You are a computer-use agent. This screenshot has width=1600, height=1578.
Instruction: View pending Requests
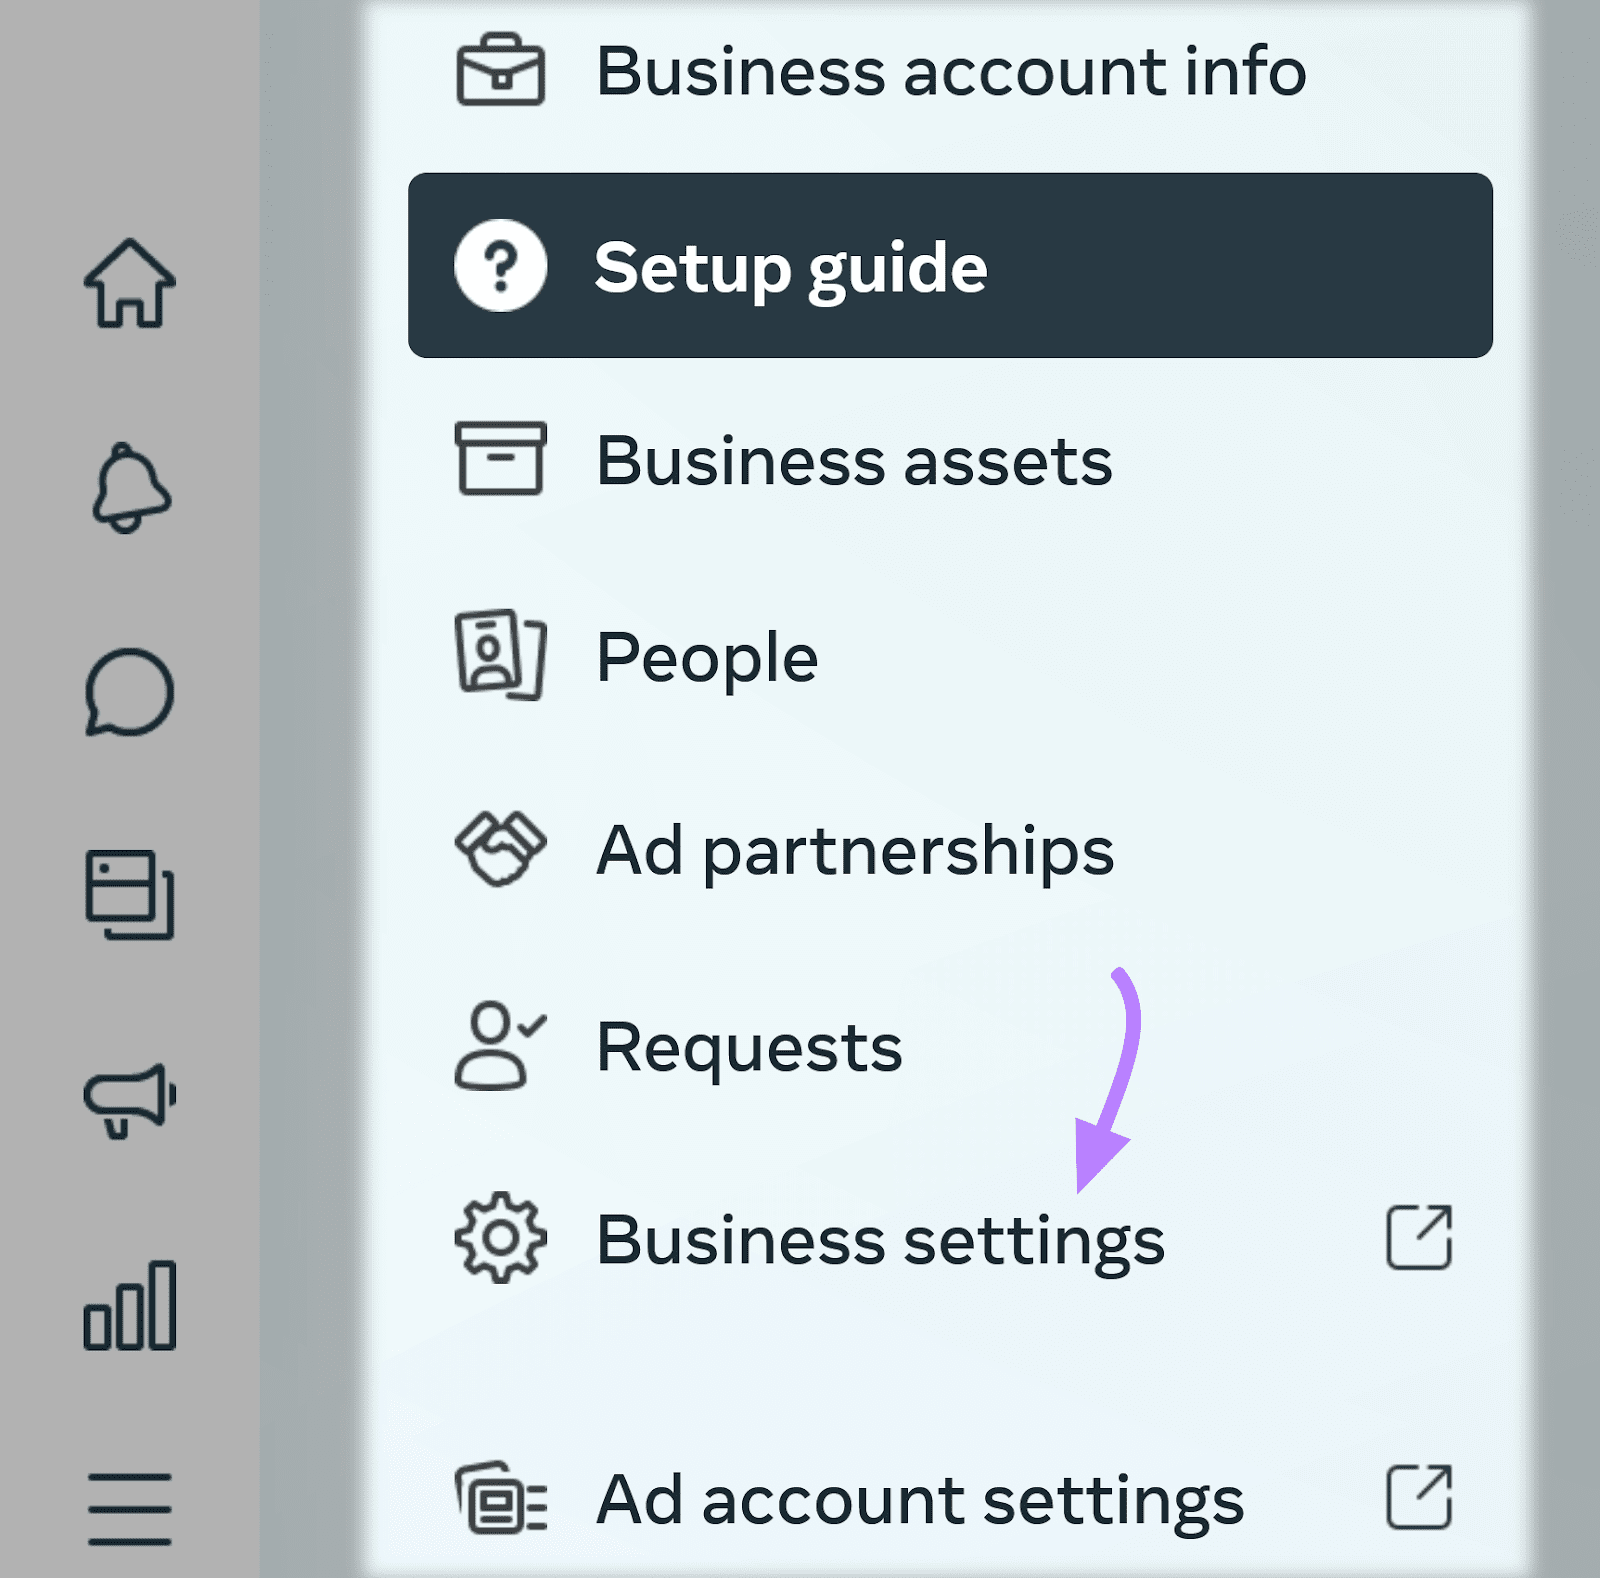[748, 1046]
